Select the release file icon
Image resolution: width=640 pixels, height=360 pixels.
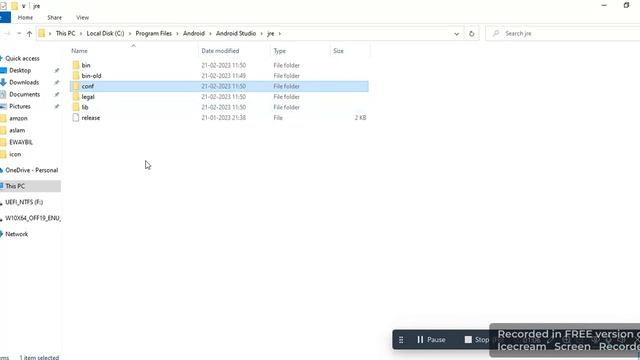76,118
